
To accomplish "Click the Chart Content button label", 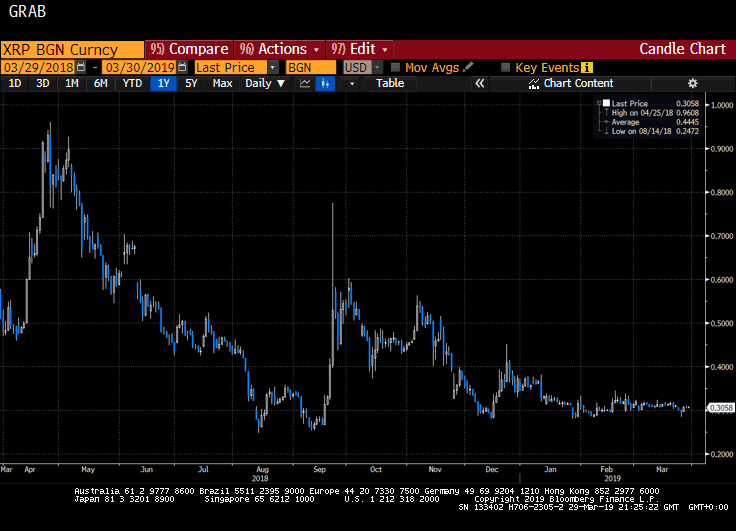I will (578, 84).
